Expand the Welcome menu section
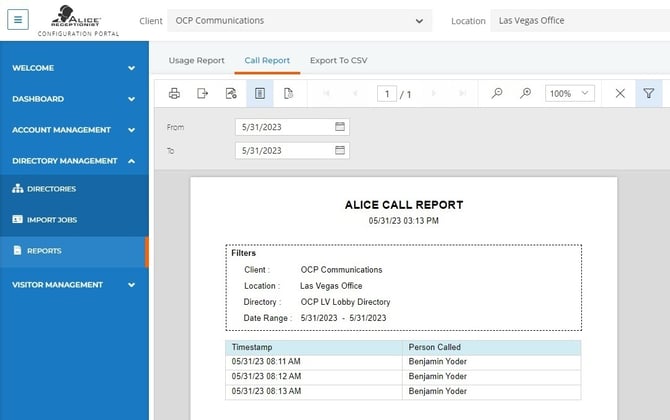The width and height of the screenshot is (670, 420). tap(74, 68)
